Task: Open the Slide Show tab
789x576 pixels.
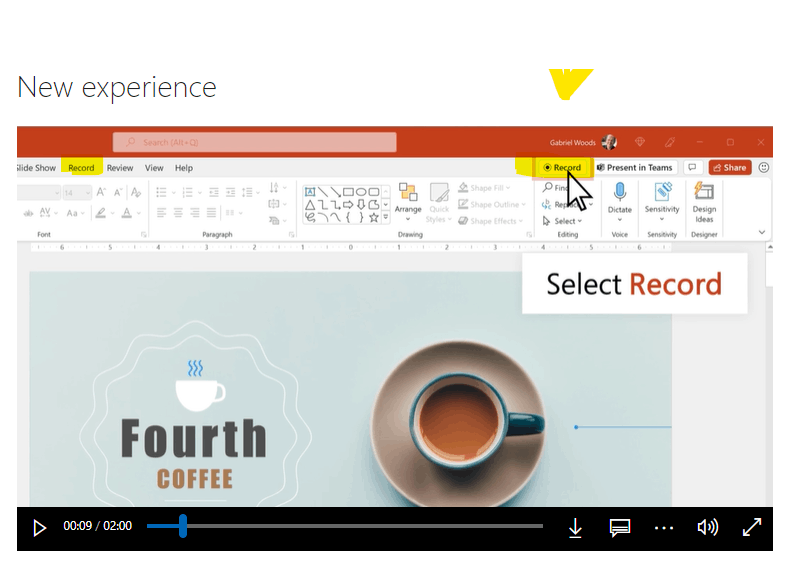Action: point(36,168)
